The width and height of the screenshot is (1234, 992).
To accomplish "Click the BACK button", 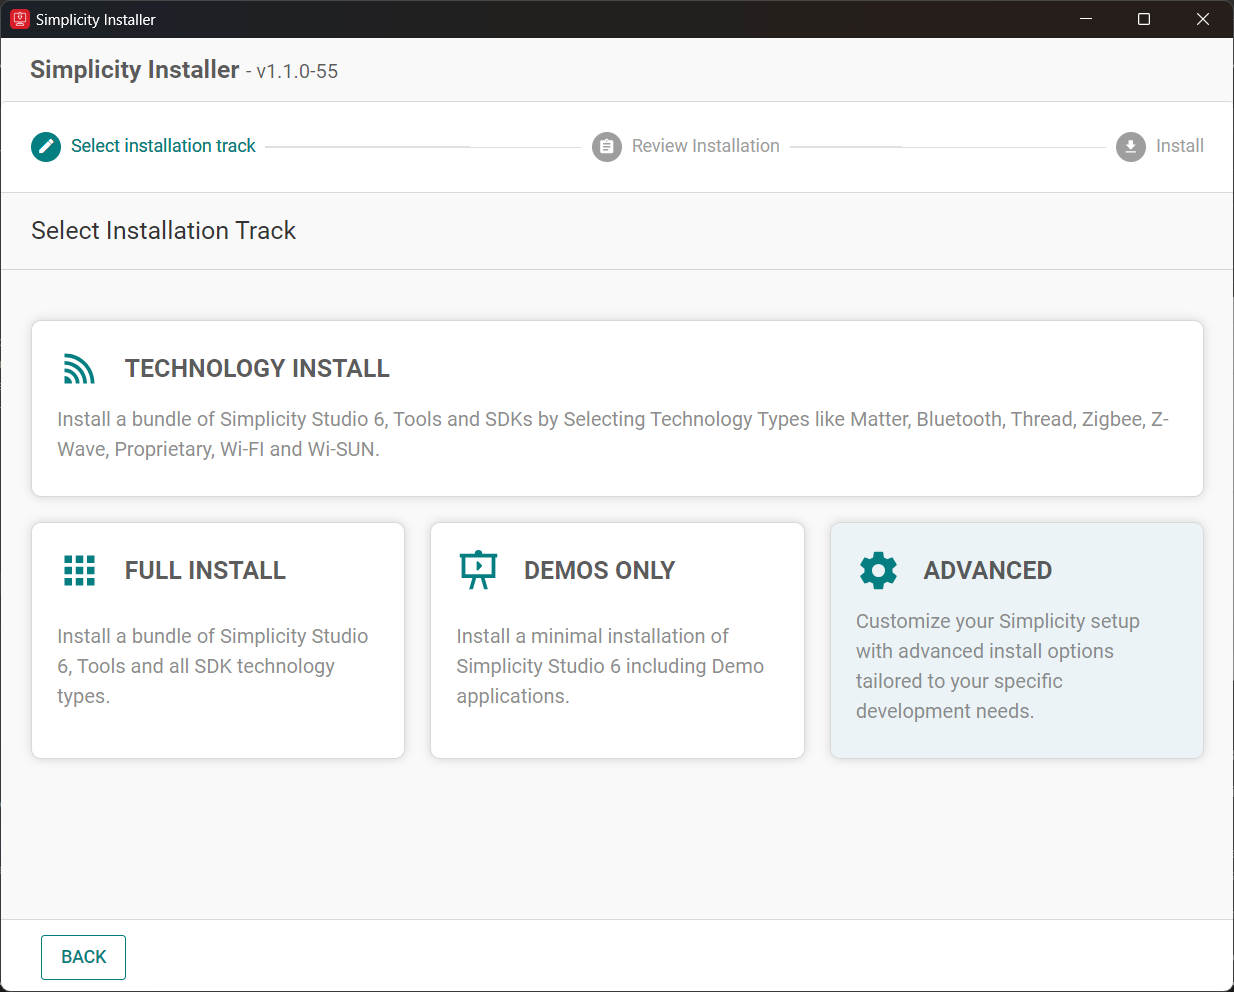I will 83,957.
